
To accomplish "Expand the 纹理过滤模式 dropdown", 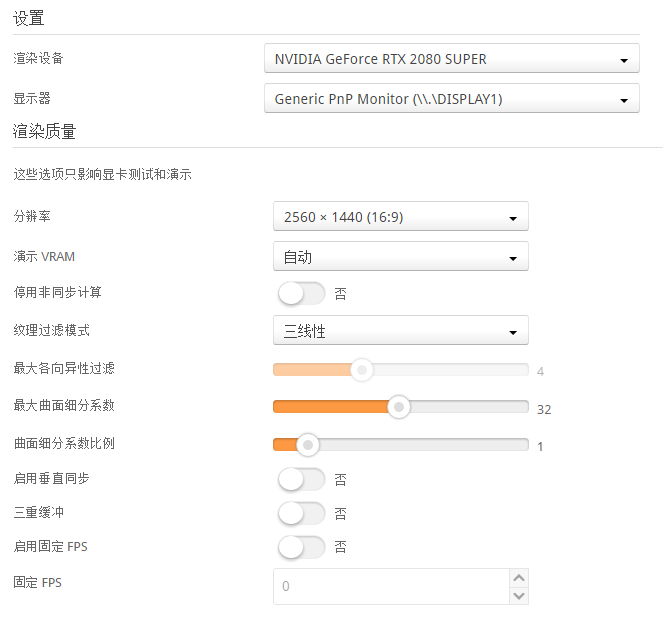I will 400,331.
